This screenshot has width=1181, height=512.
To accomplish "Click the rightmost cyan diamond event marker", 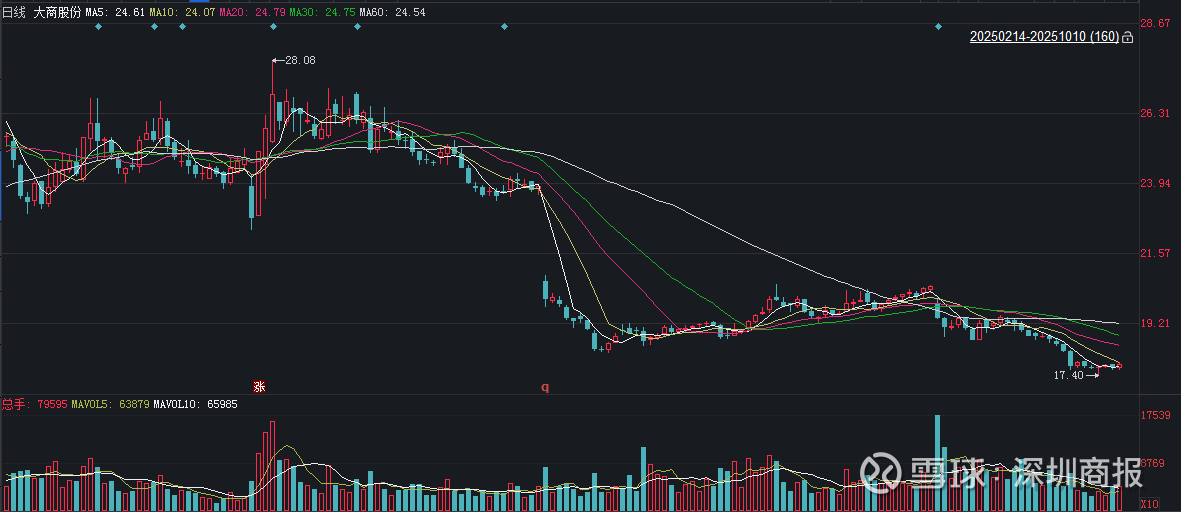I will click(938, 27).
